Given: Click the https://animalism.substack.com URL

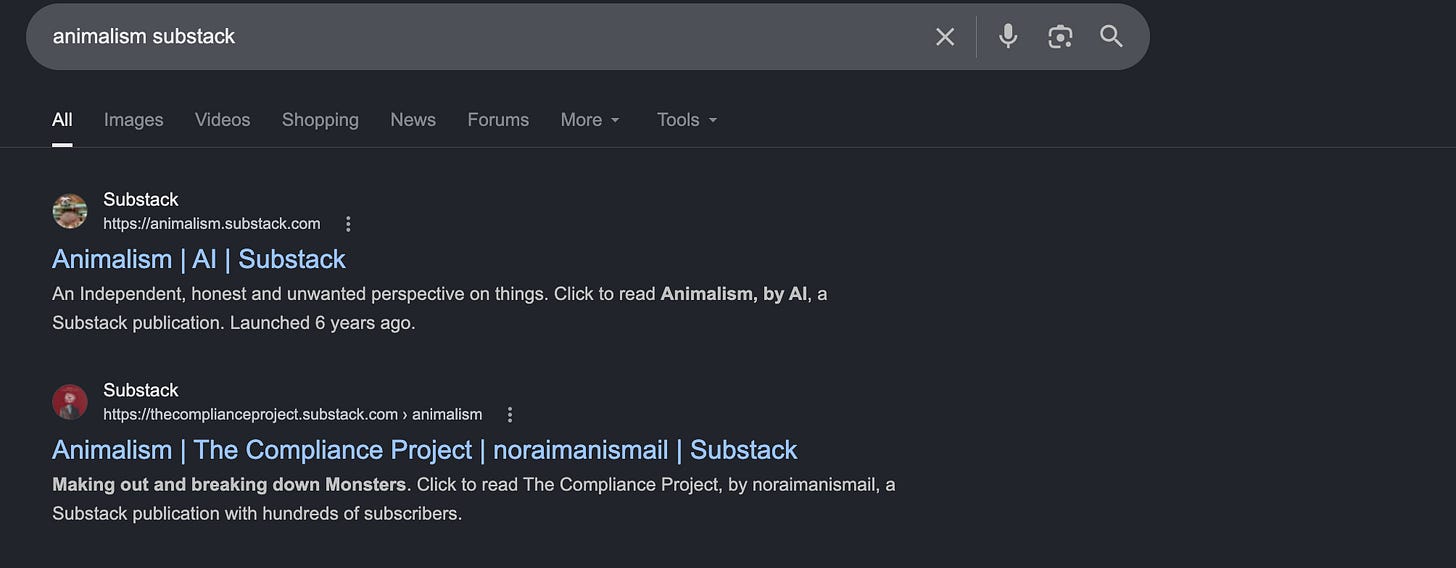Looking at the screenshot, I should pyautogui.click(x=212, y=224).
